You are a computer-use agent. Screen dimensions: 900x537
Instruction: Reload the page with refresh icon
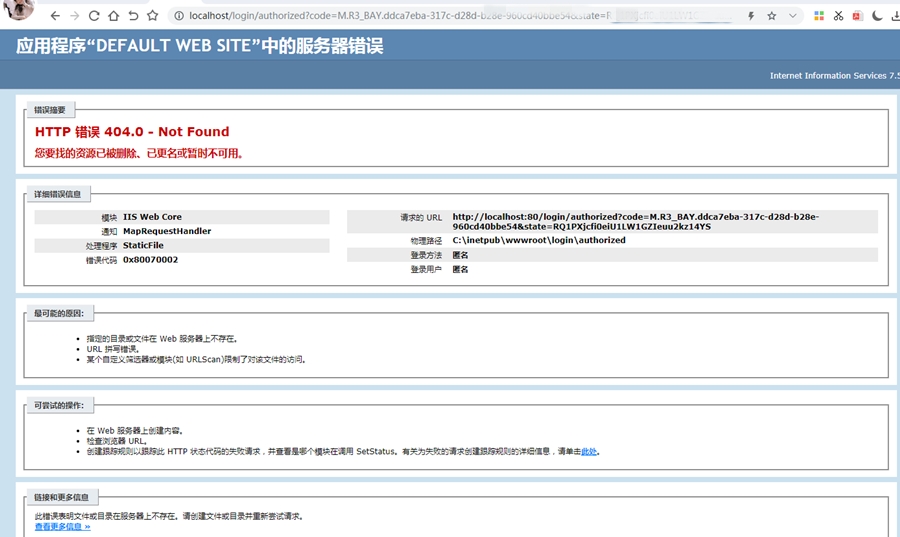(94, 16)
